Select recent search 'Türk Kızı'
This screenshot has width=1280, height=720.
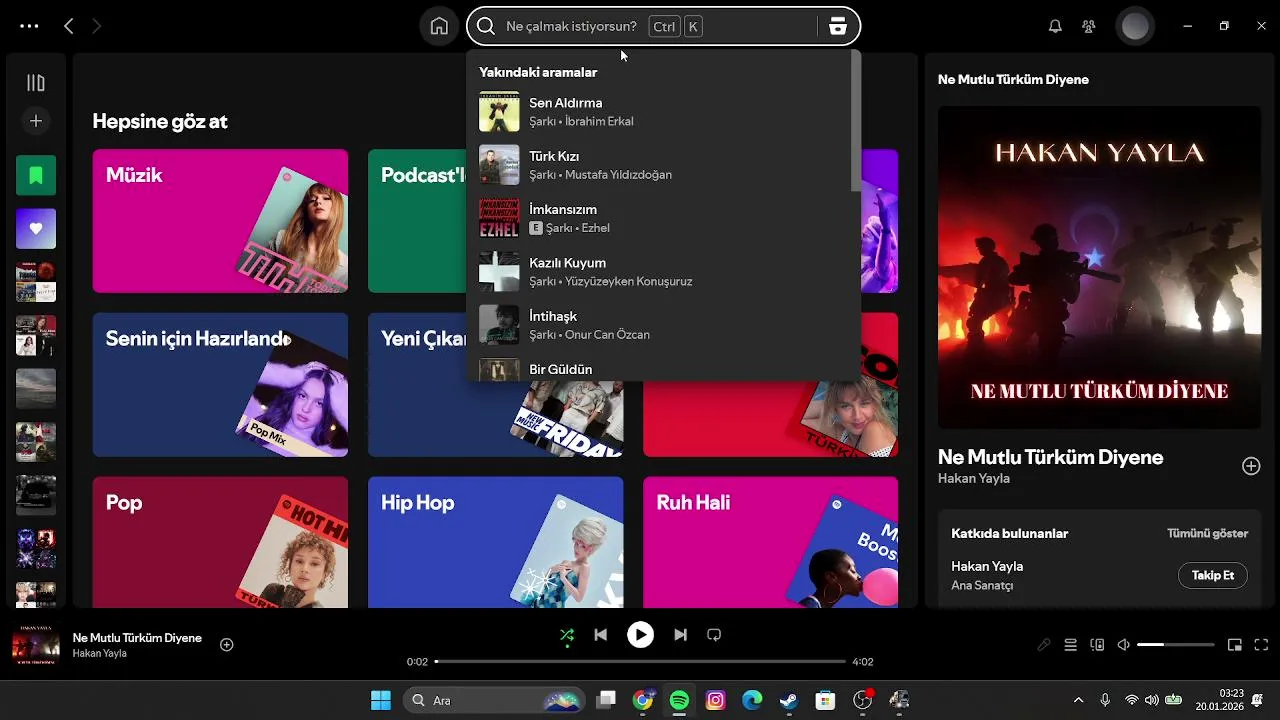coord(662,165)
